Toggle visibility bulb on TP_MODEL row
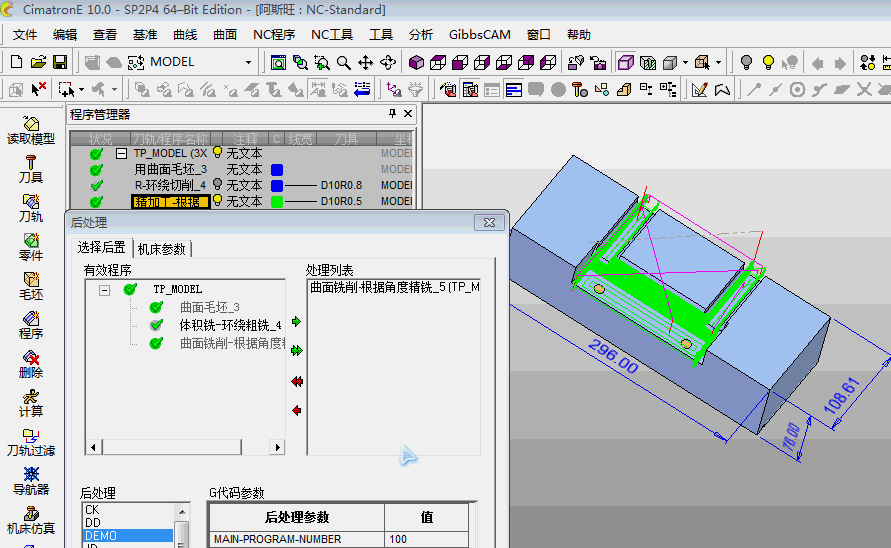The width and height of the screenshot is (891, 548). click(x=217, y=152)
